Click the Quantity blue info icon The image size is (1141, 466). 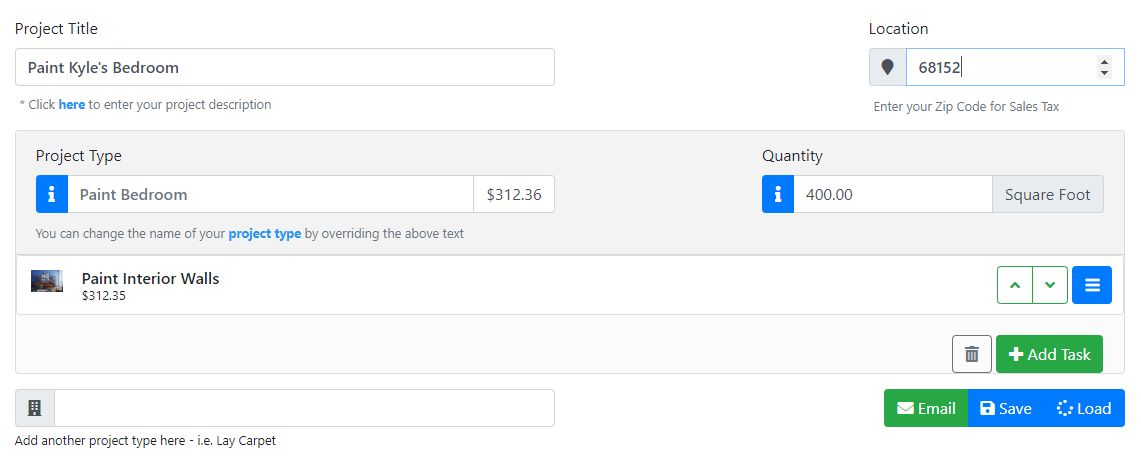778,194
